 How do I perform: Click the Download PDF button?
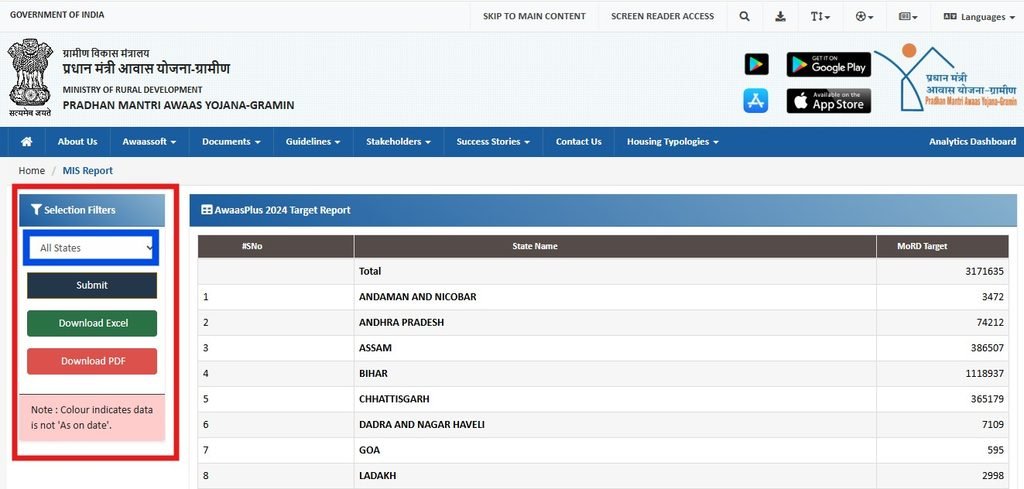92,361
